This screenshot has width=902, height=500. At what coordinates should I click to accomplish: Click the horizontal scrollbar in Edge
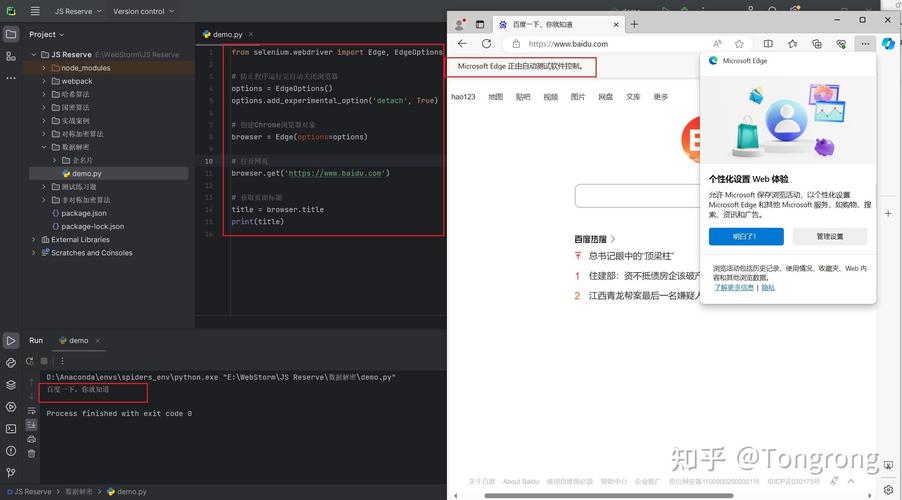pos(609,495)
